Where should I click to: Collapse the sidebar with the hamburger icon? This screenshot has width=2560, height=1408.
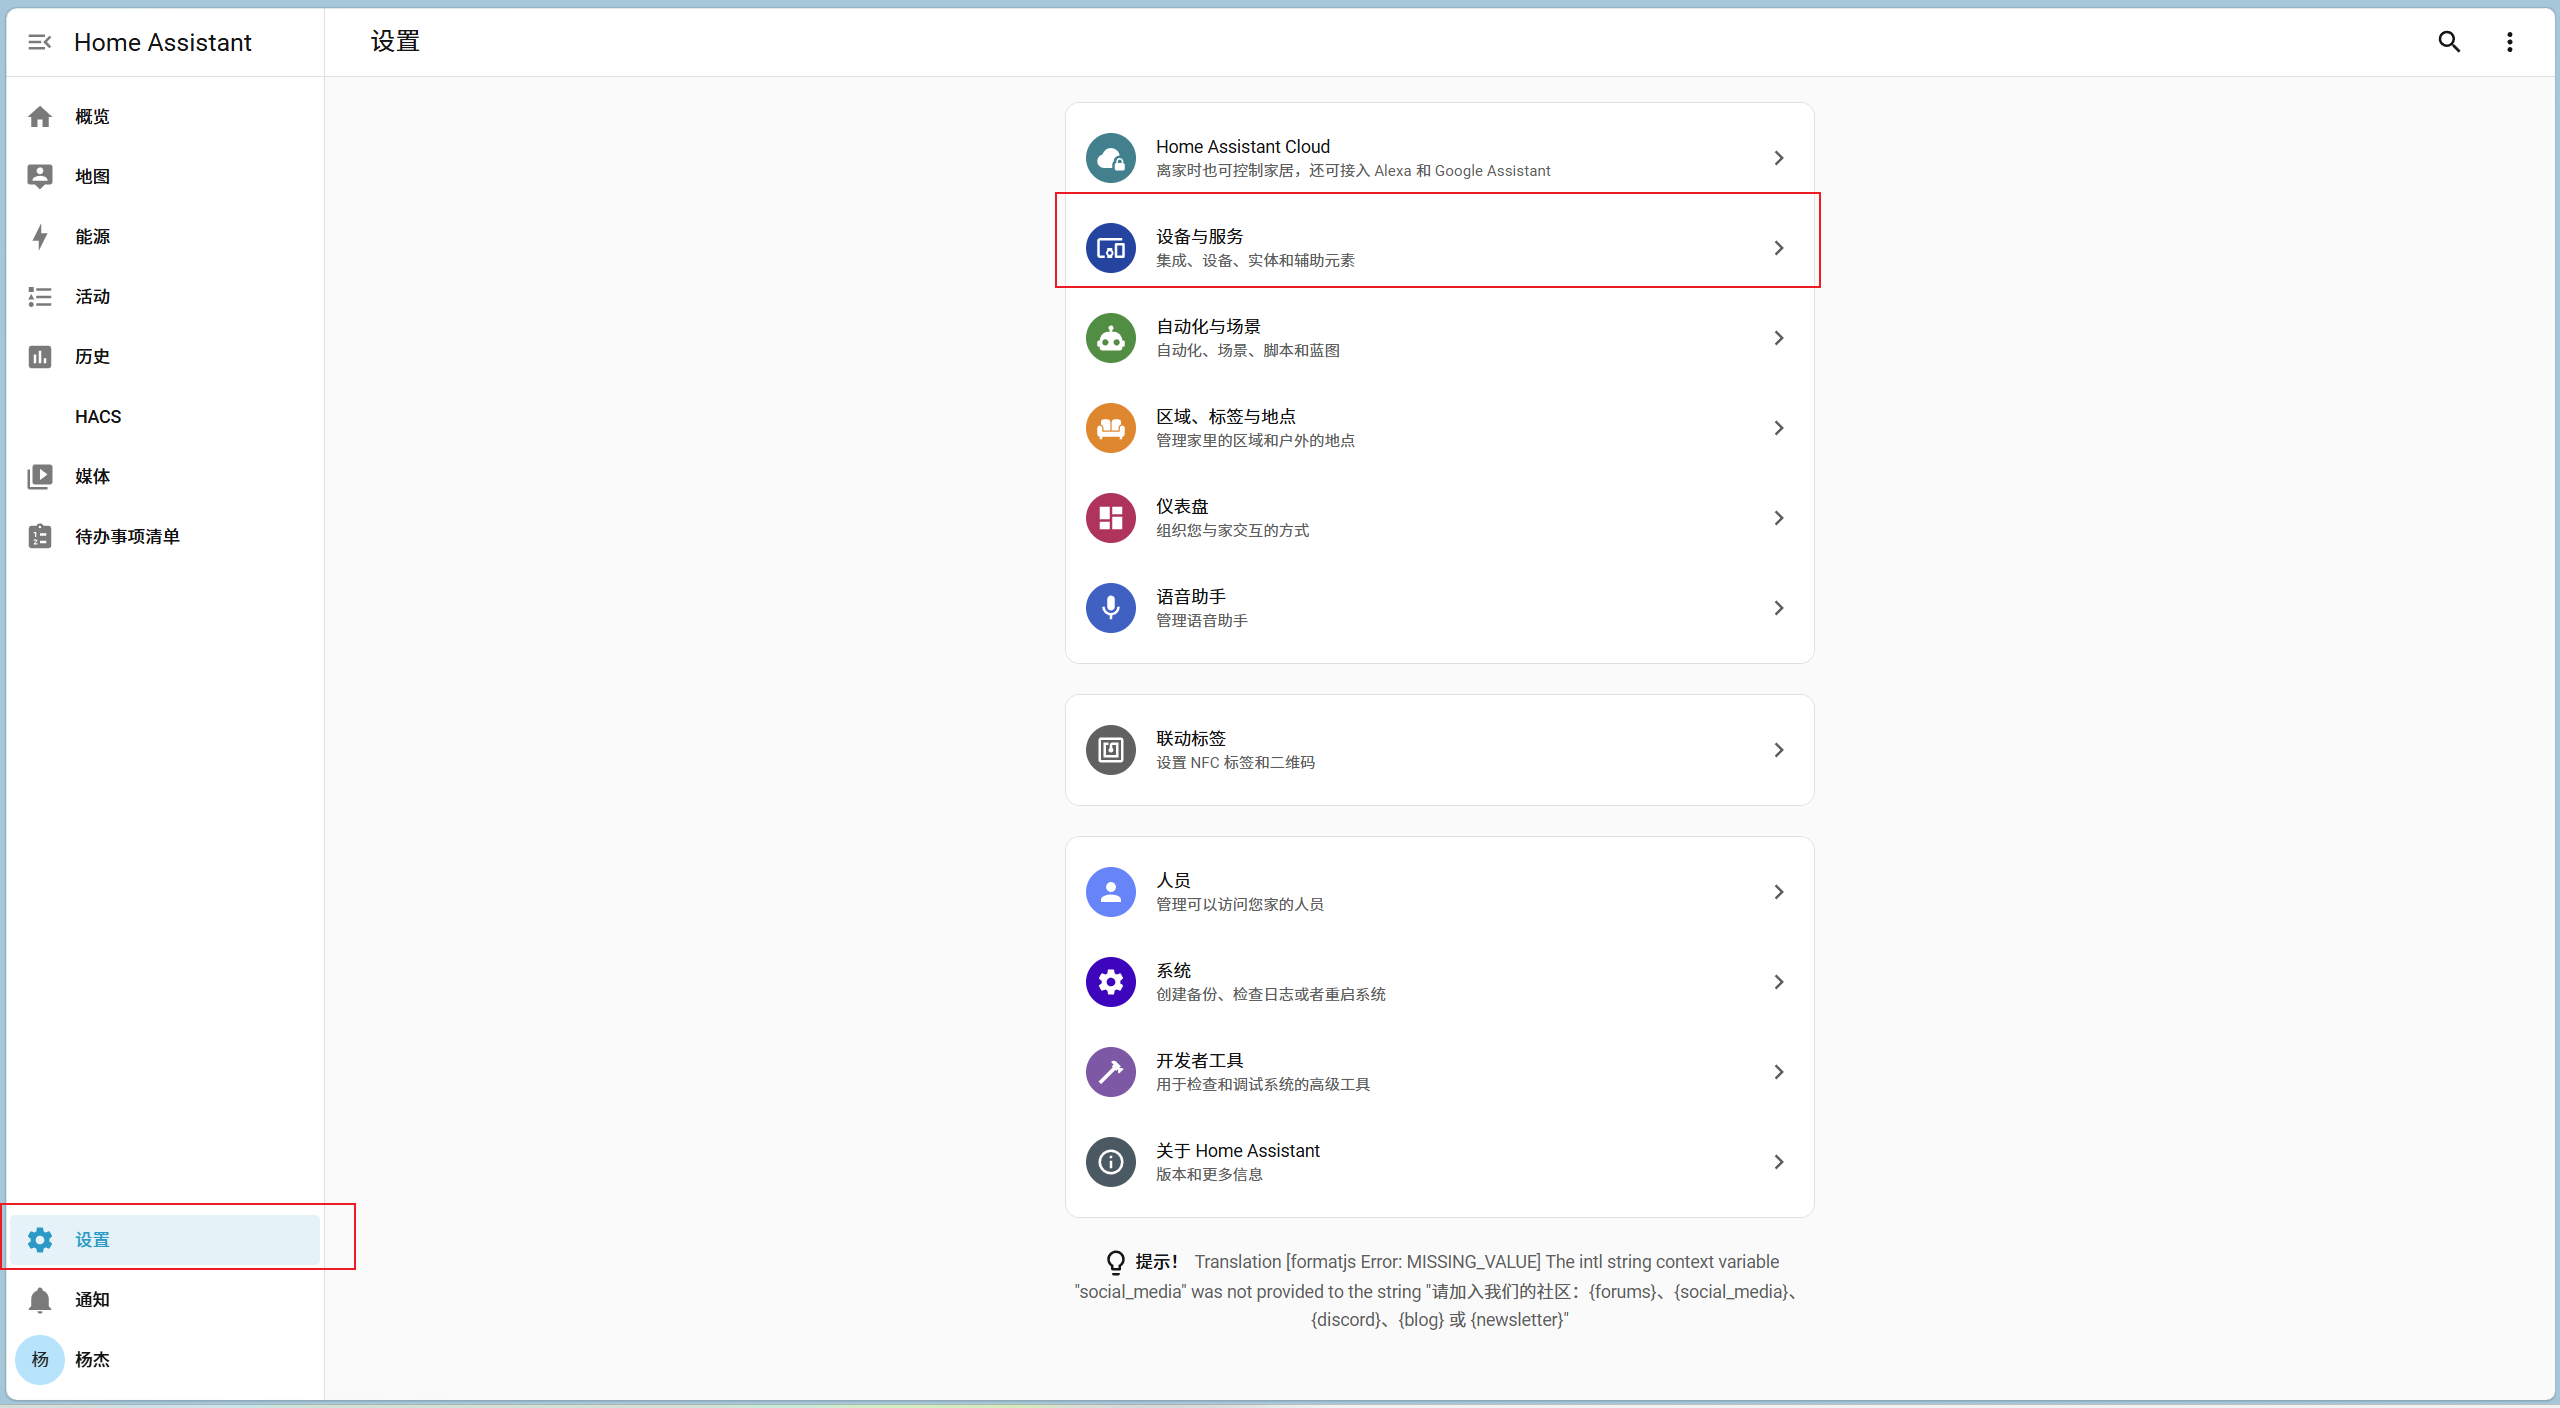point(39,42)
